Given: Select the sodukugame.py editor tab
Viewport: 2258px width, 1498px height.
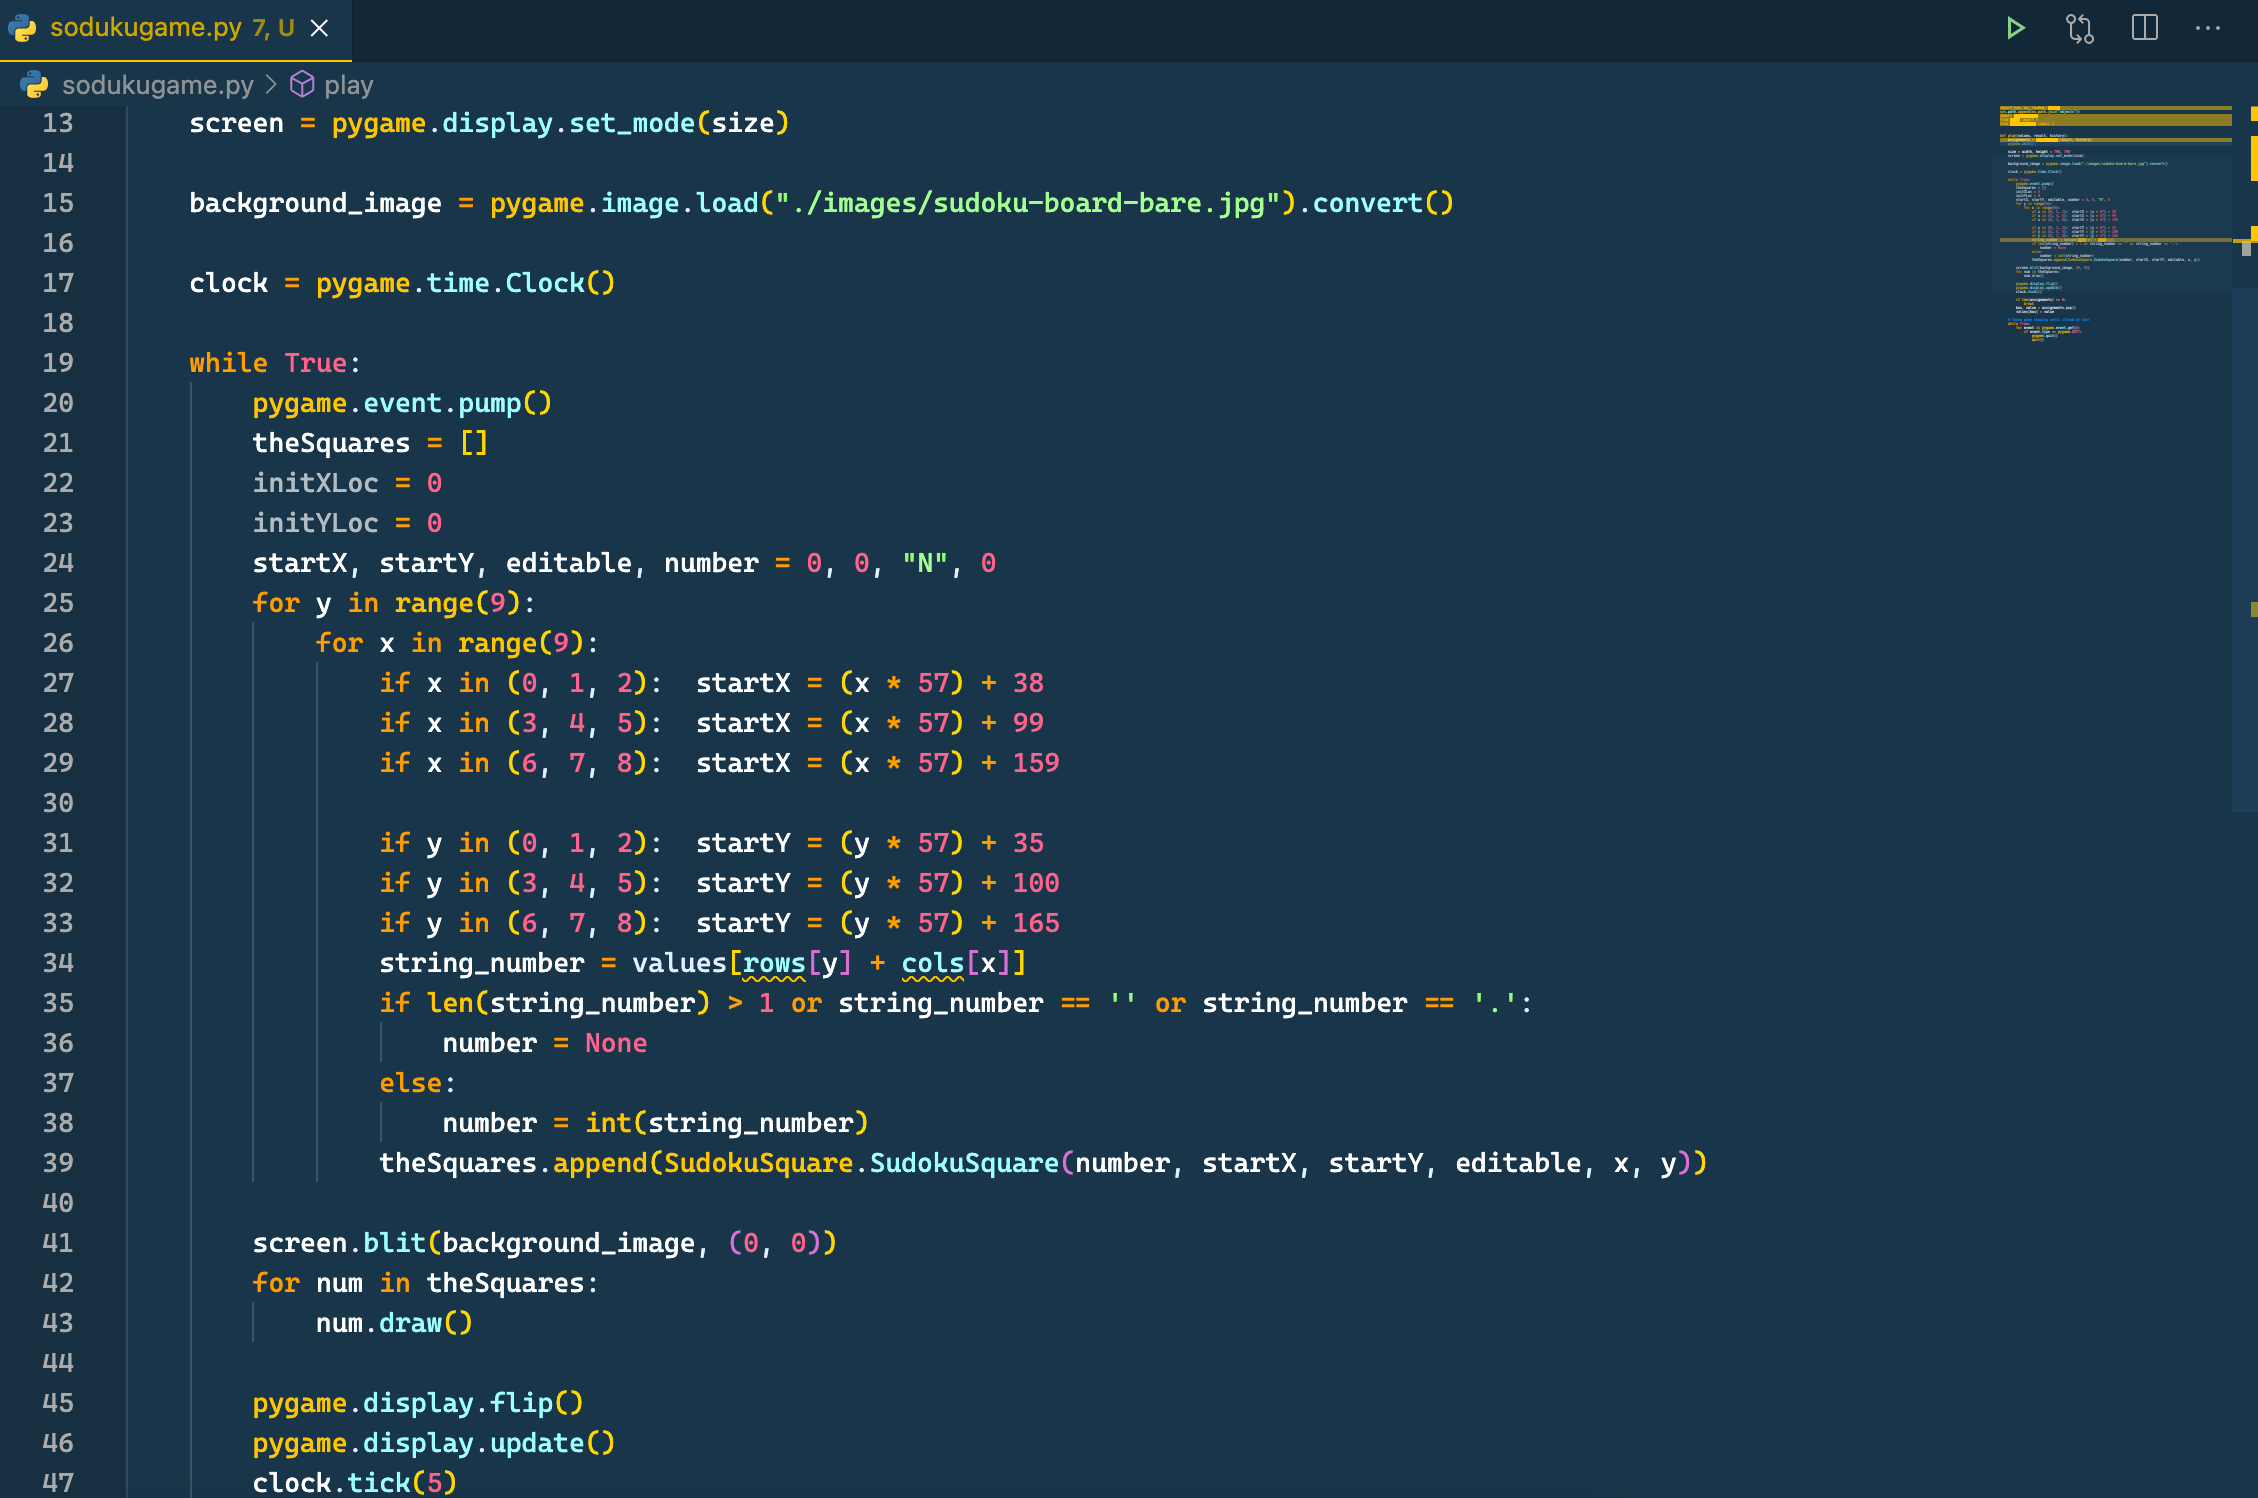Looking at the screenshot, I should (146, 28).
